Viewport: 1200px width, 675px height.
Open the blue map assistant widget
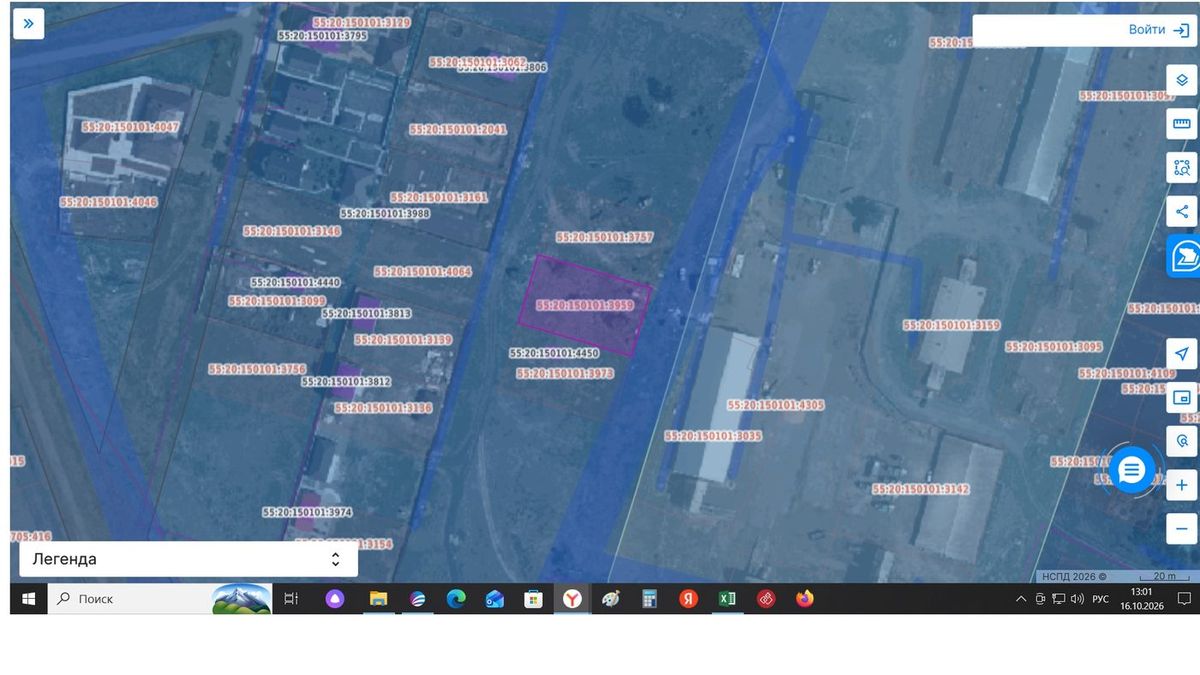click(1183, 256)
